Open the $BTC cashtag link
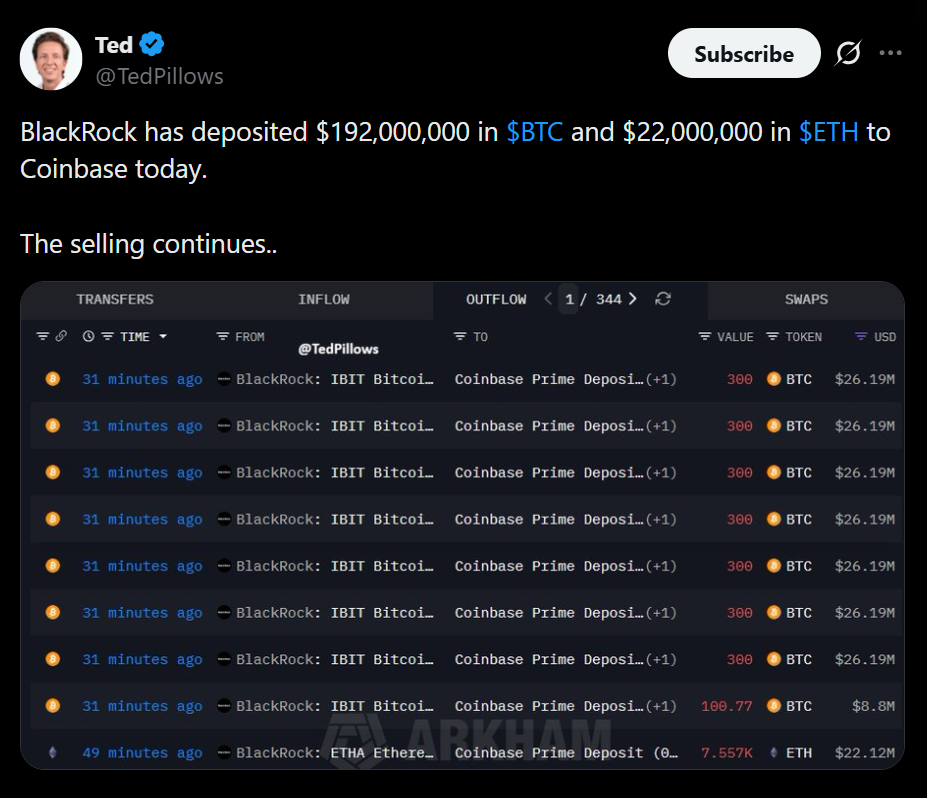 point(535,132)
